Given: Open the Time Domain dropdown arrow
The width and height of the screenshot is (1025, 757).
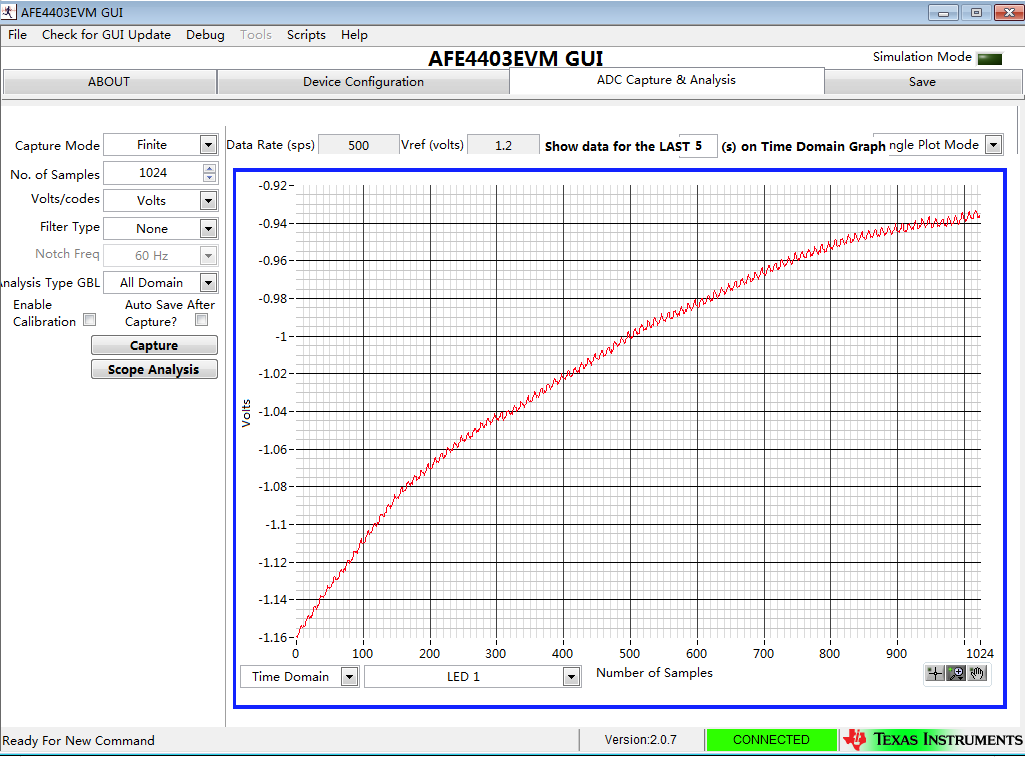Looking at the screenshot, I should [350, 677].
